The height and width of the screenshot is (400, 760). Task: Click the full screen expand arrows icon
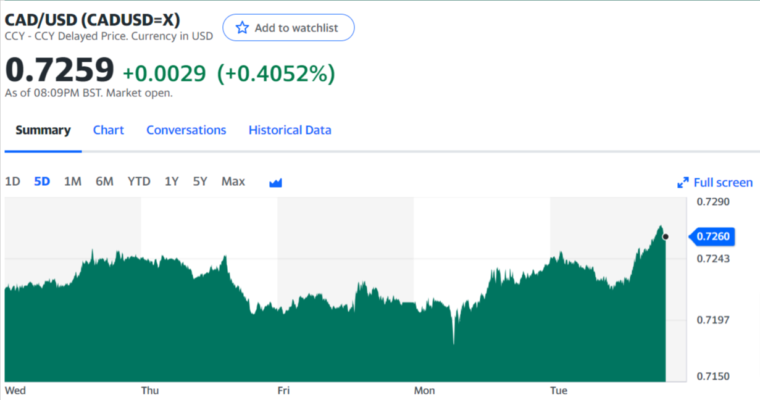coord(682,183)
